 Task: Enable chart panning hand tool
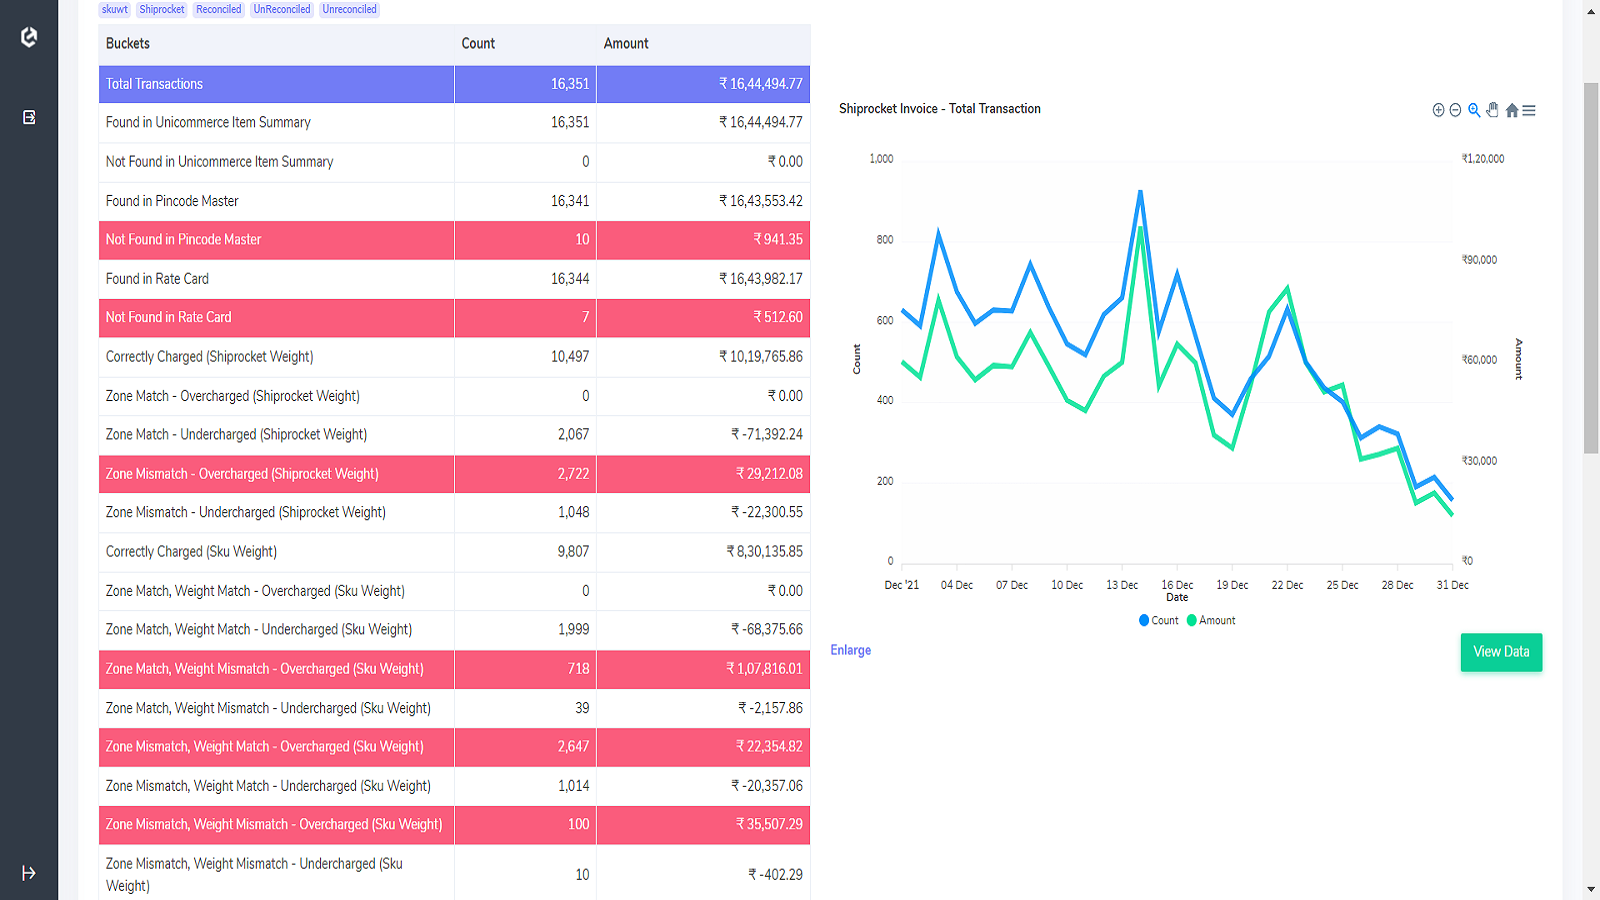[x=1492, y=110]
